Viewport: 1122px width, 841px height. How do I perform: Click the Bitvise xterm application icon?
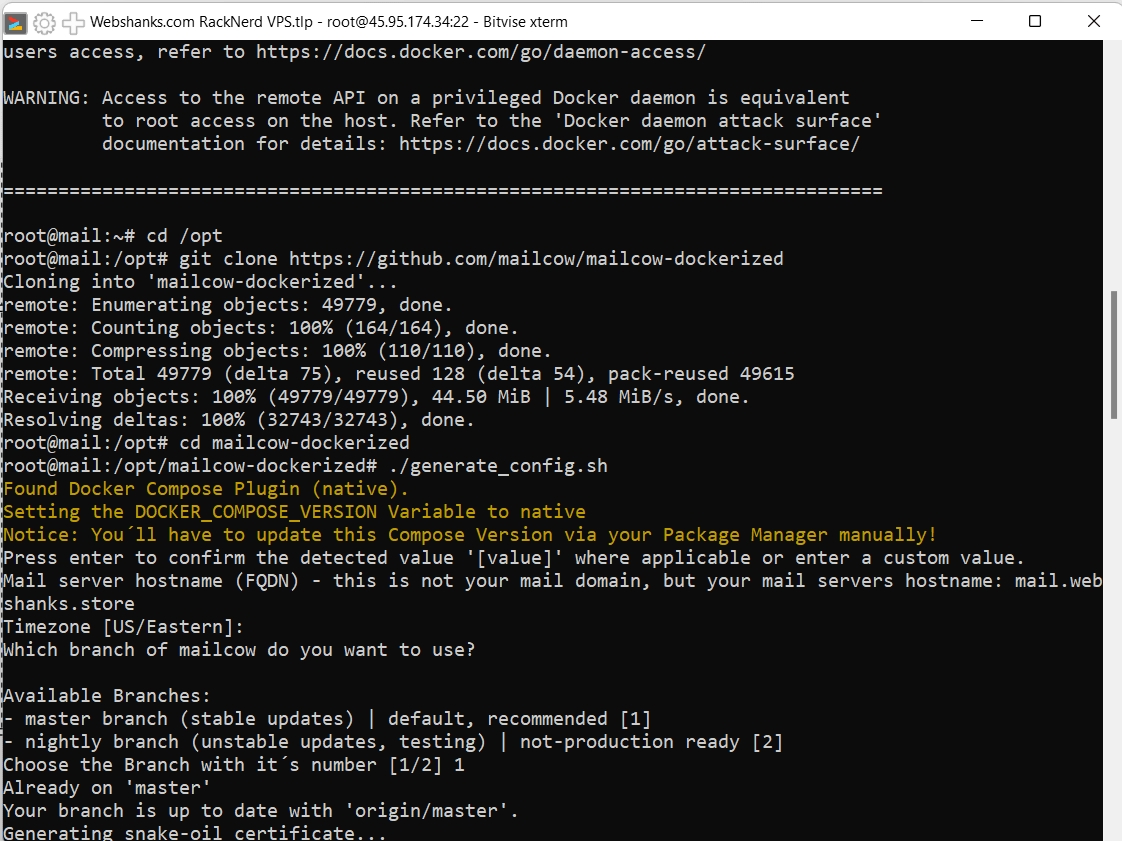pyautogui.click(x=16, y=21)
